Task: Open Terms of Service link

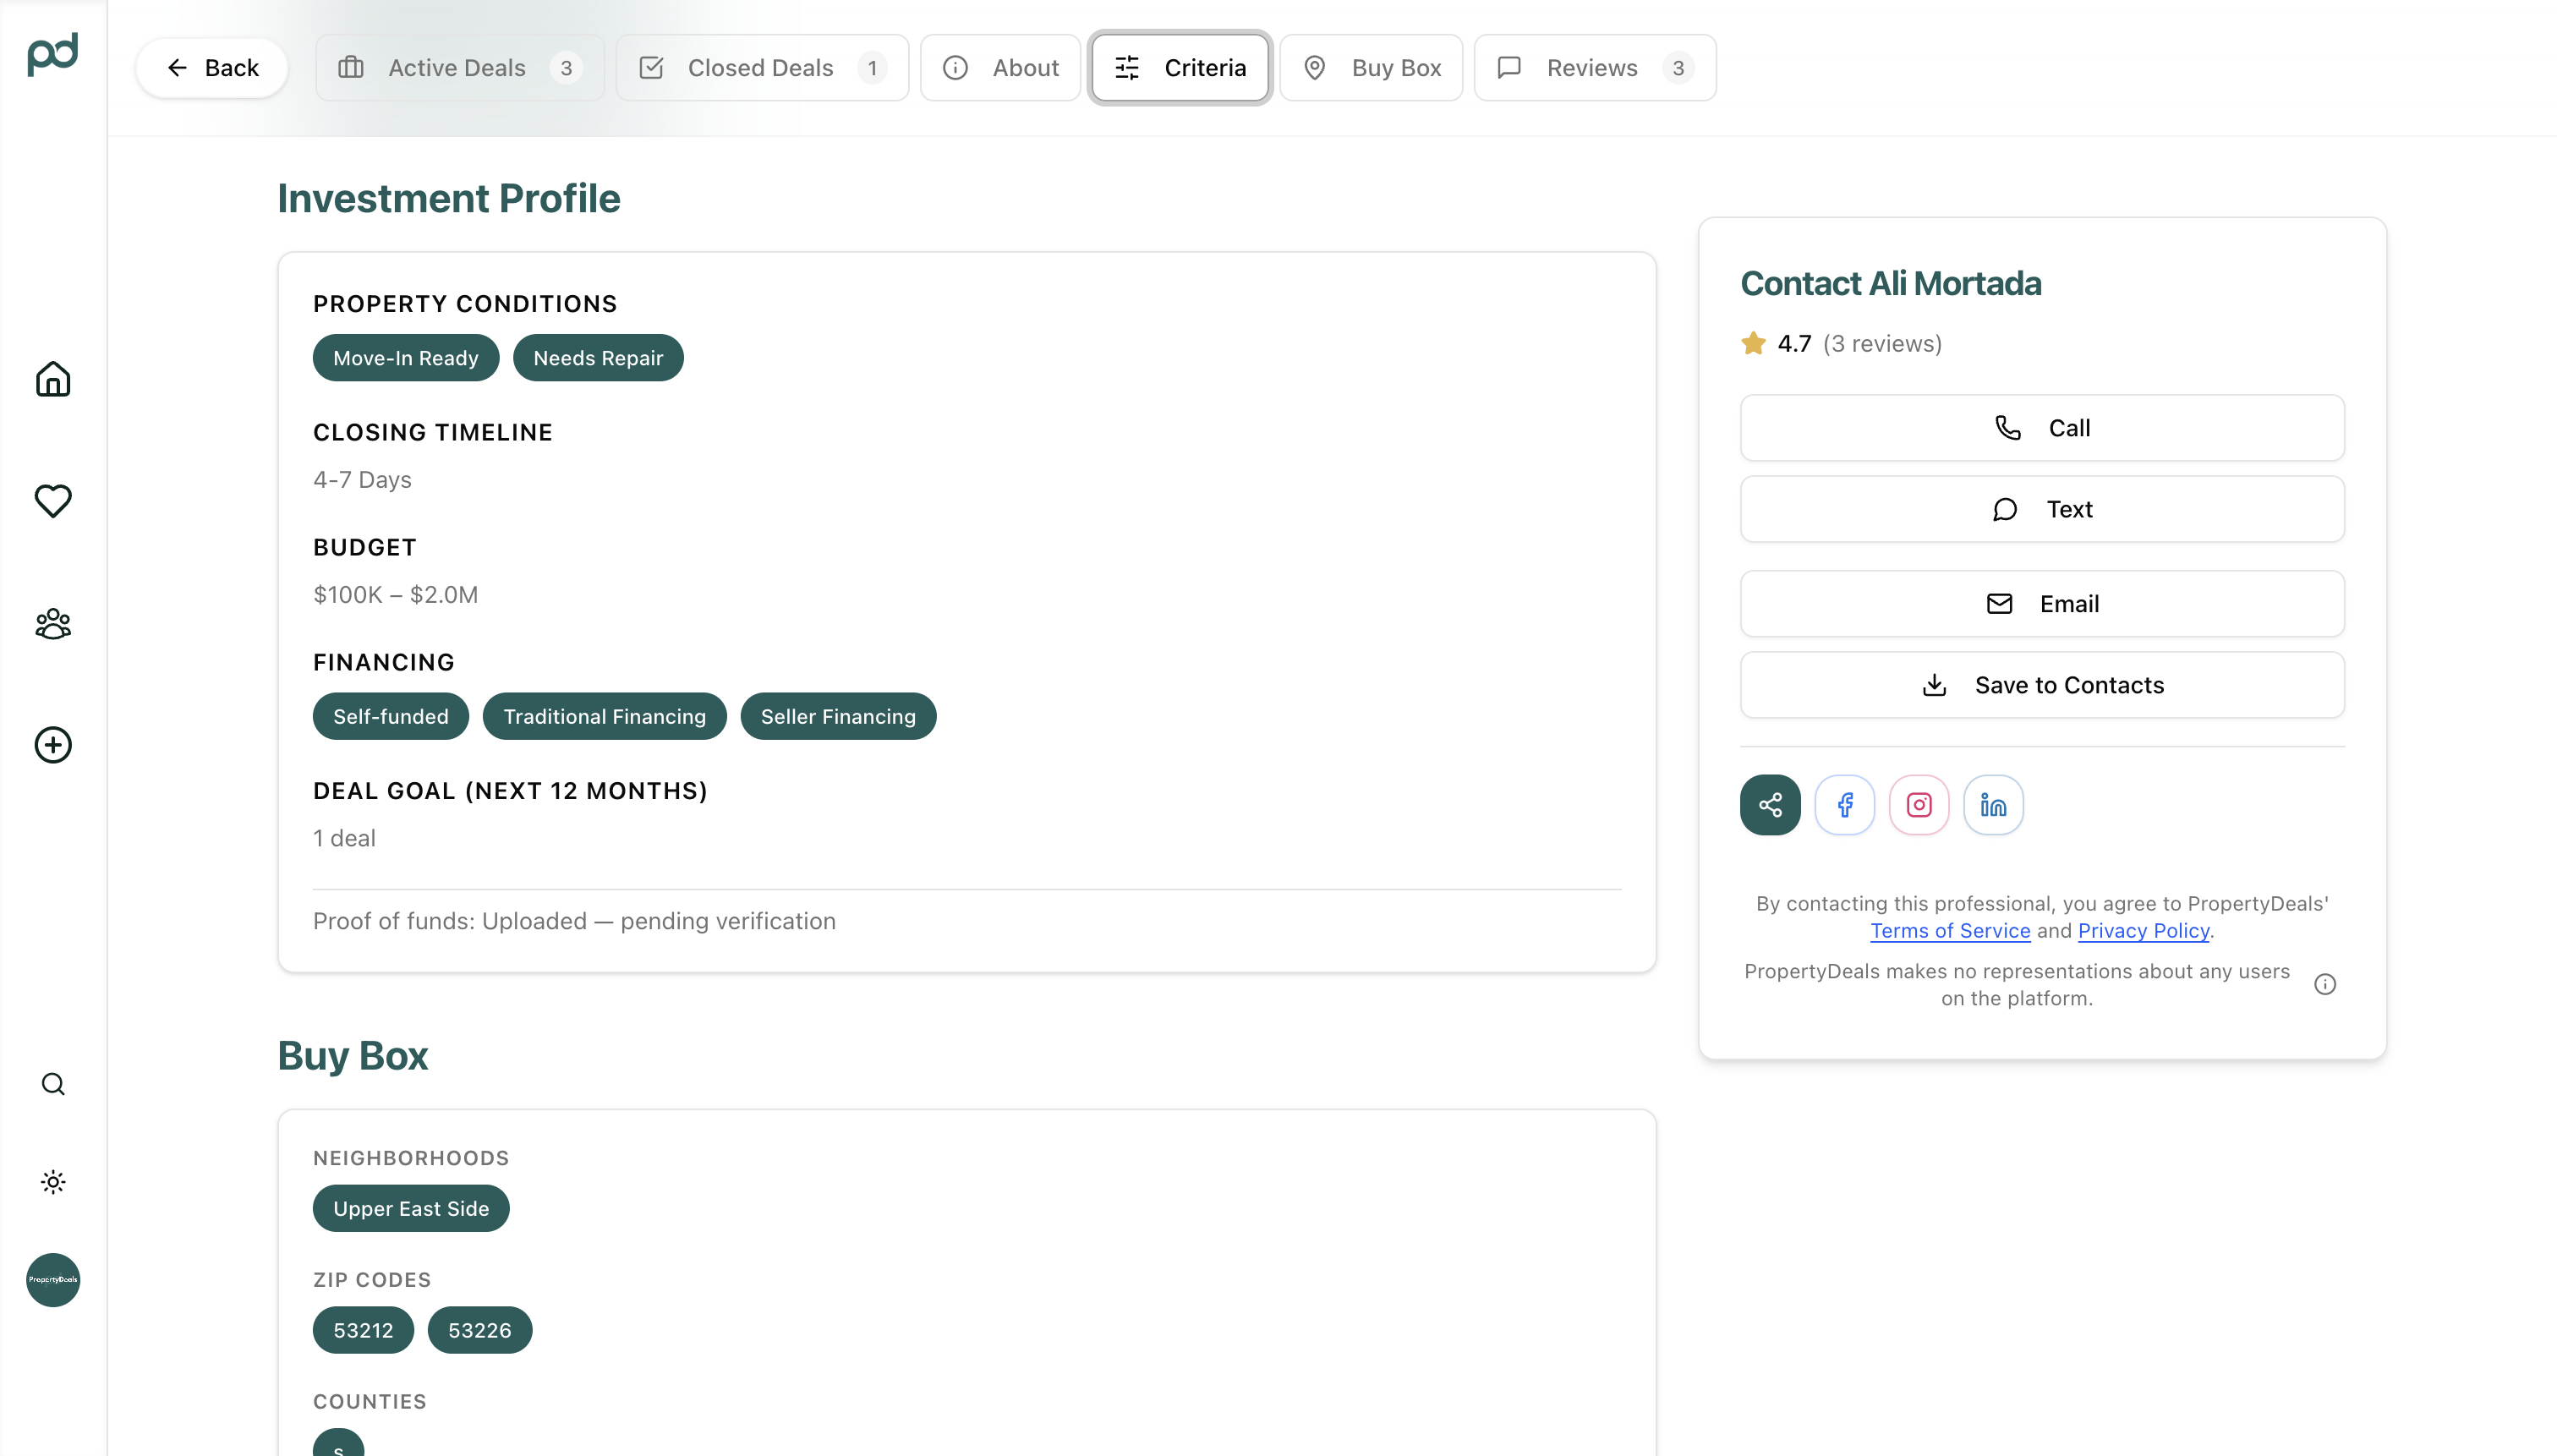Action: pos(1950,931)
